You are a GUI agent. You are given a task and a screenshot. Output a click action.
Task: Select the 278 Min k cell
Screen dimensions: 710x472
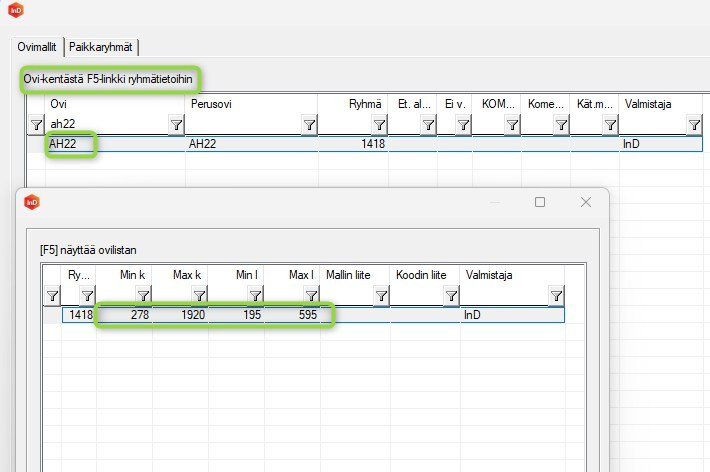click(x=124, y=315)
